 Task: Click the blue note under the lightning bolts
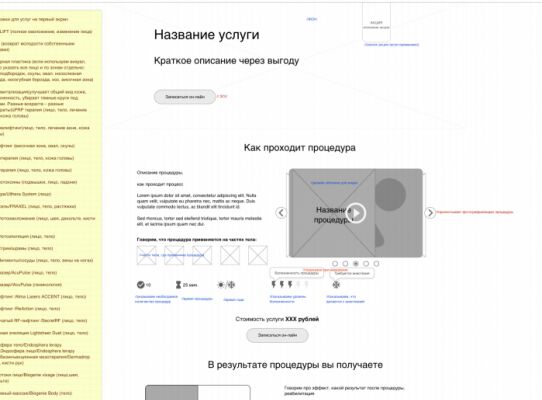[x=288, y=299]
